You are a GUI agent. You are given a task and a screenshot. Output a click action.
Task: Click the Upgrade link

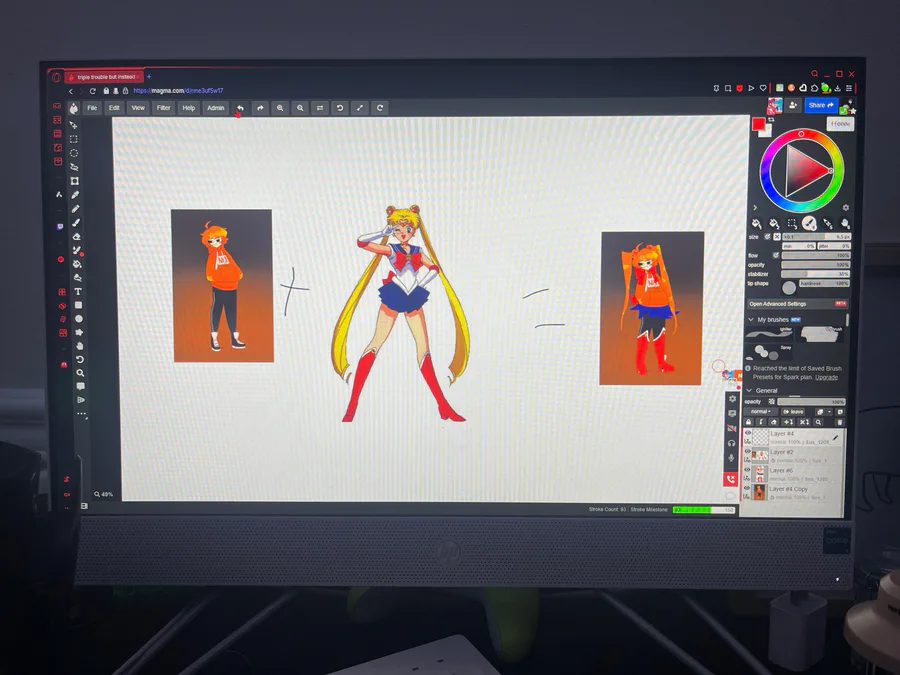pos(826,378)
